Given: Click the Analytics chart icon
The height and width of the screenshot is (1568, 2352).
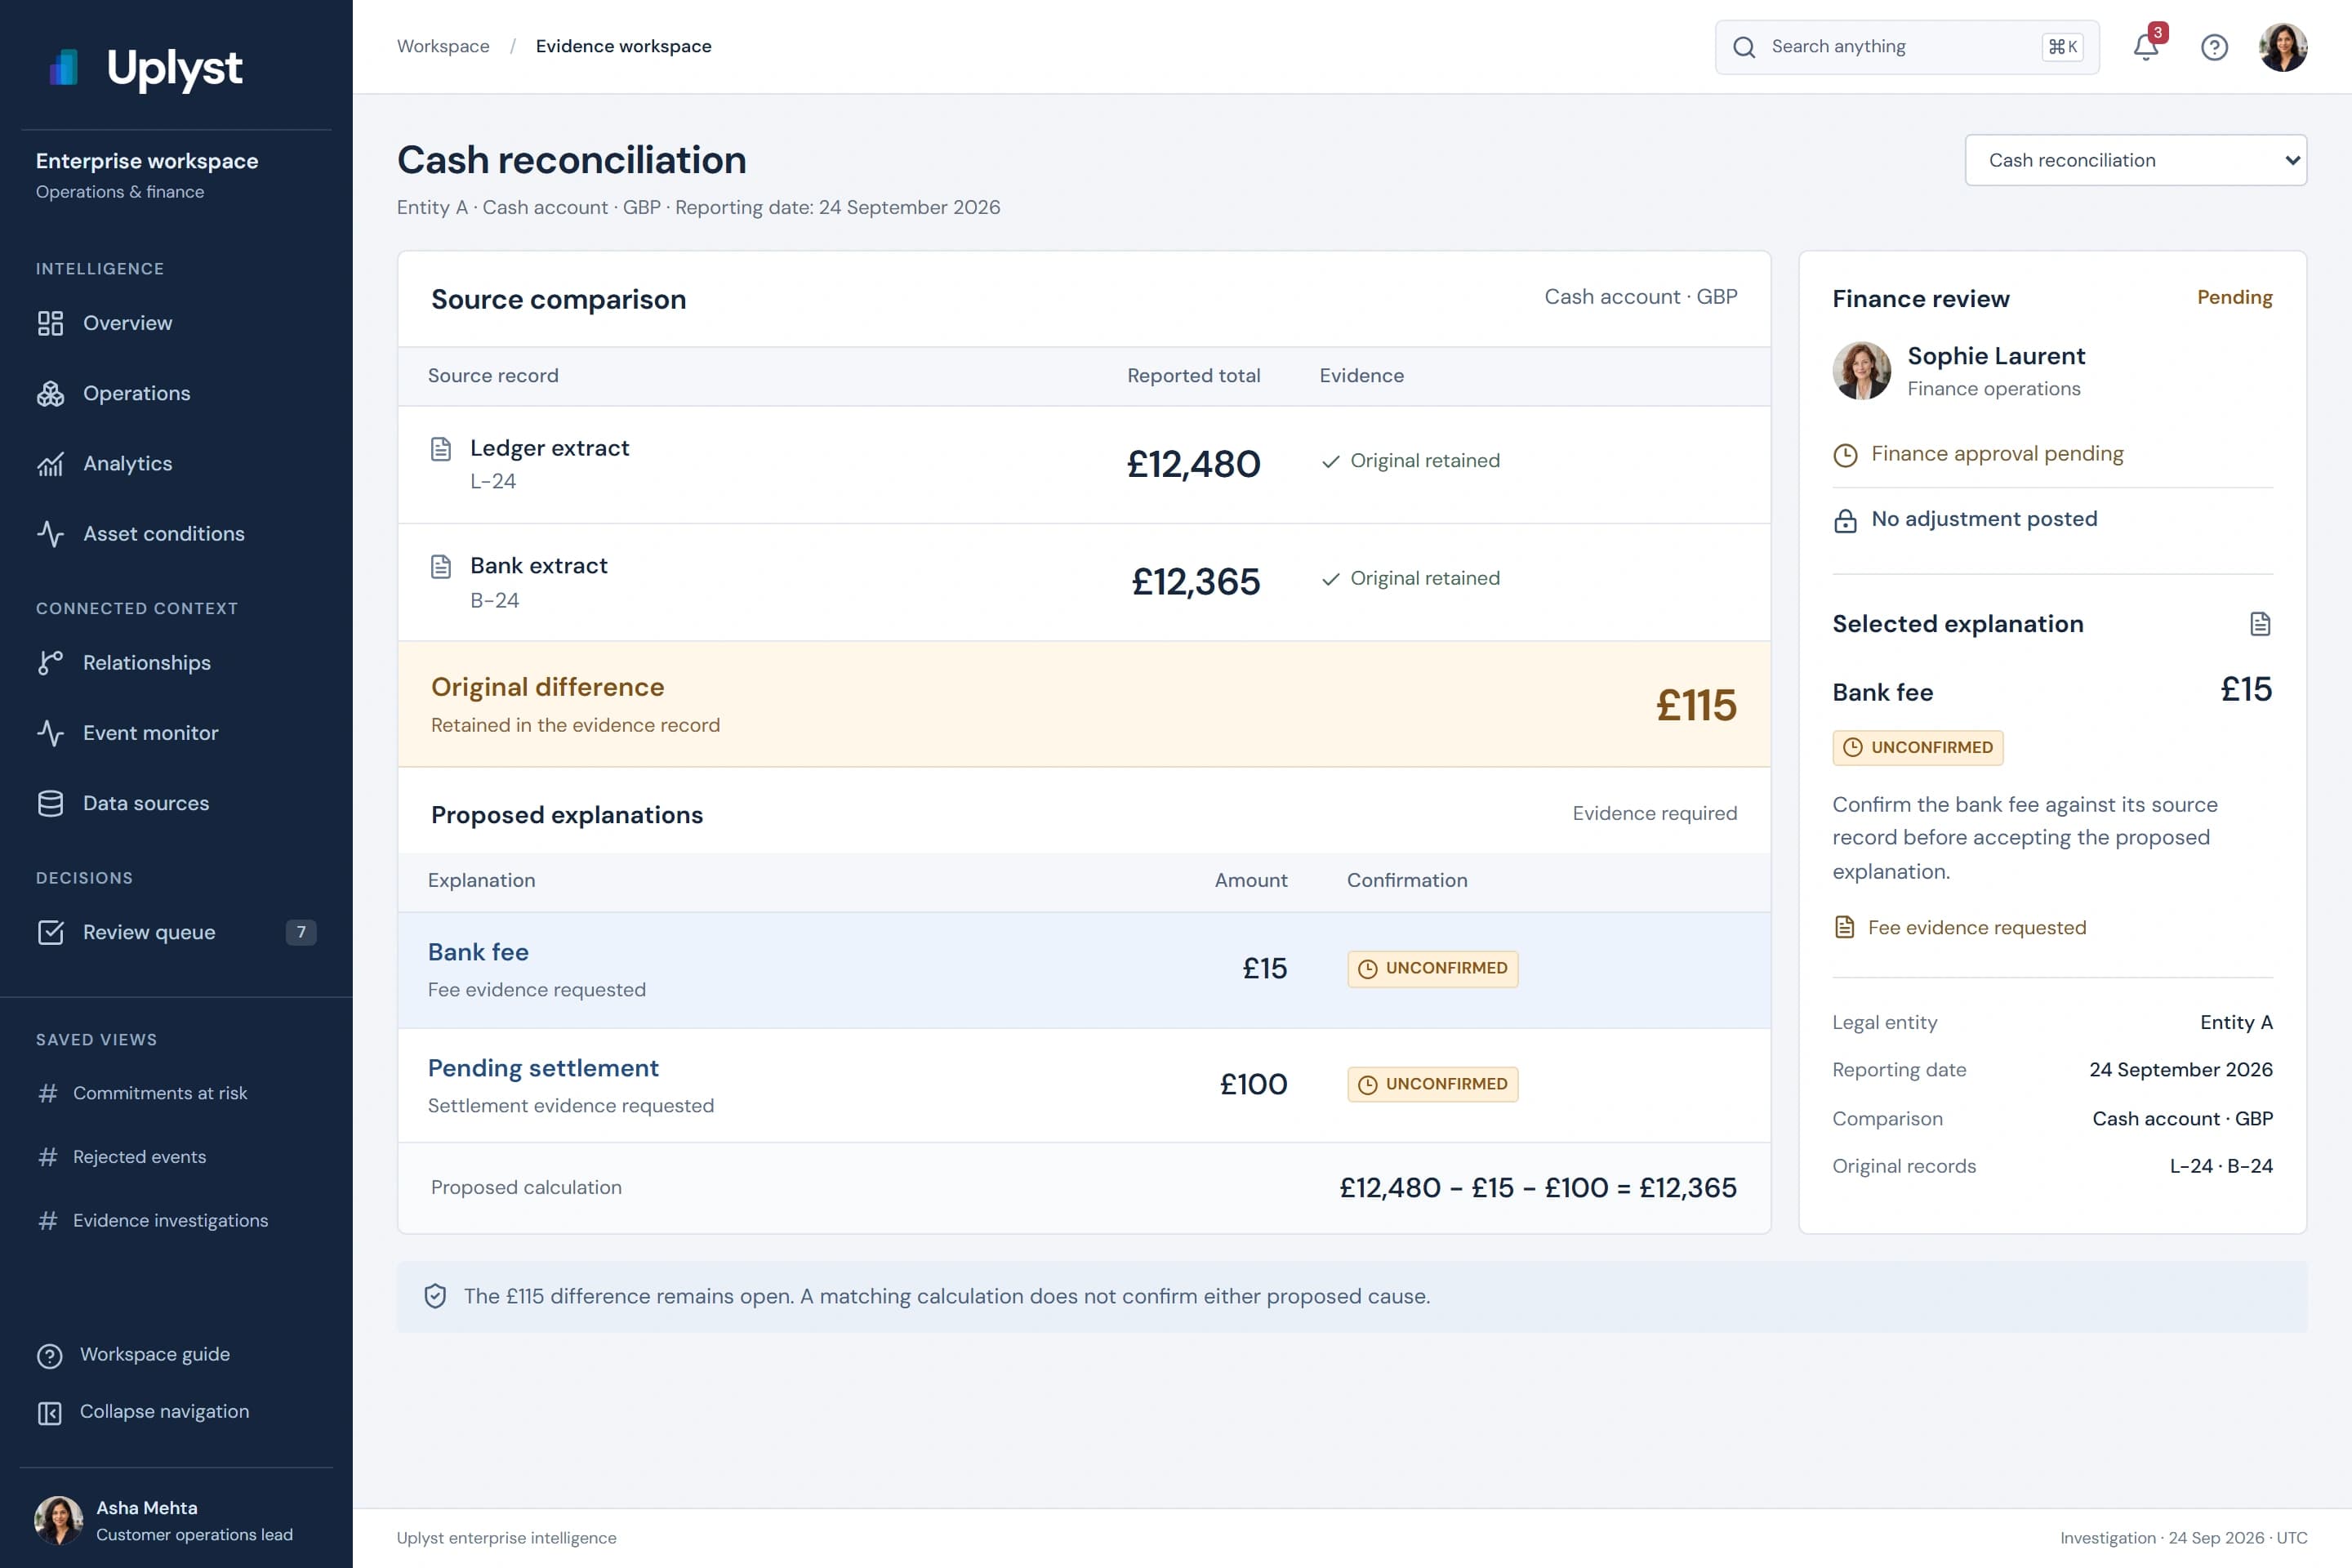Looking at the screenshot, I should click(50, 463).
